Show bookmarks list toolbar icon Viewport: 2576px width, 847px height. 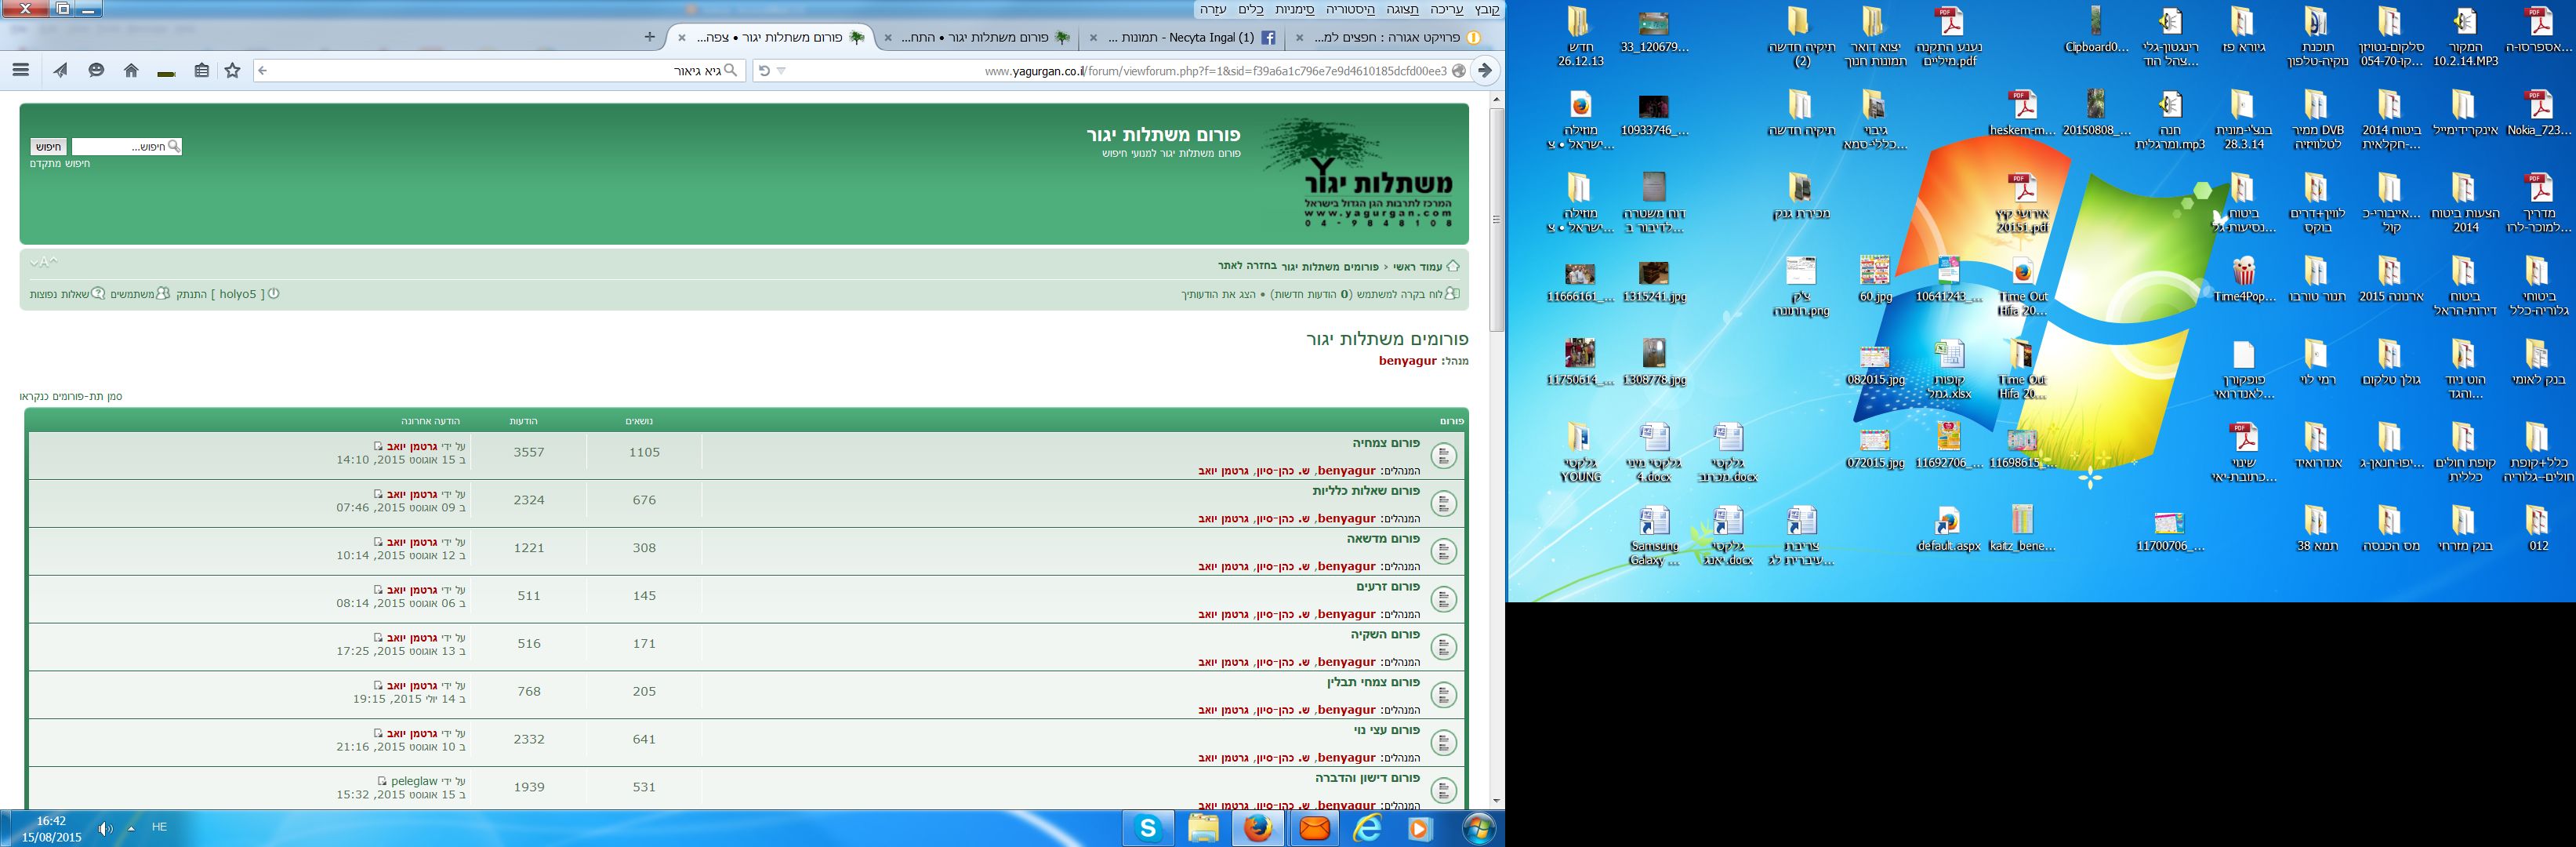click(201, 70)
